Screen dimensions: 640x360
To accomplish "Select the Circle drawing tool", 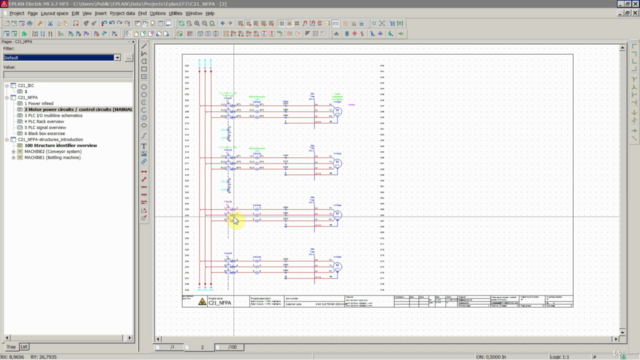I will (144, 87).
